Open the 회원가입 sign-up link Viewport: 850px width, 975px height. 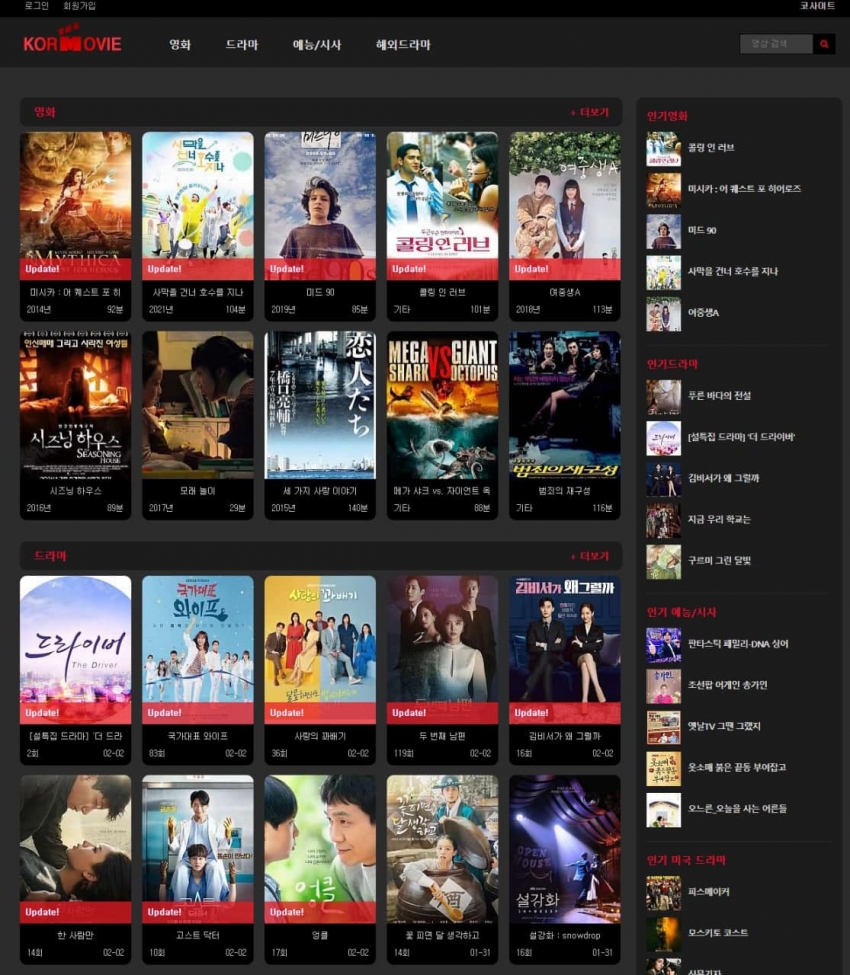(80, 6)
